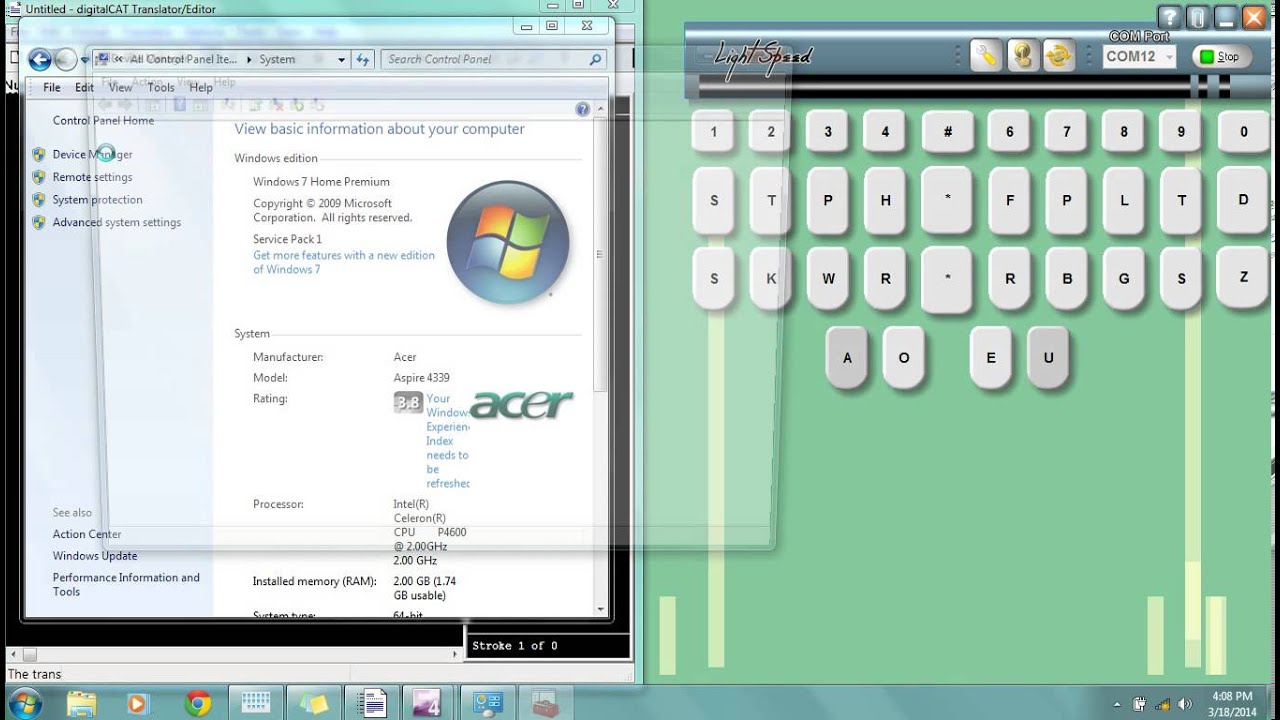This screenshot has width=1280, height=720.
Task: Open the Edit menu in Control Panel
Action: pos(84,87)
